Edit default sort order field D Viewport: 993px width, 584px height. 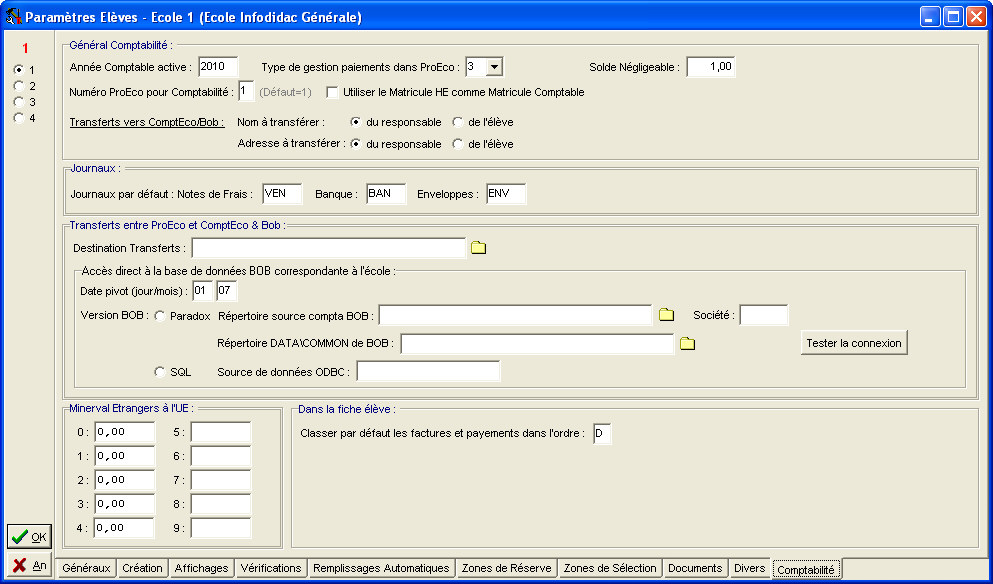tap(602, 434)
